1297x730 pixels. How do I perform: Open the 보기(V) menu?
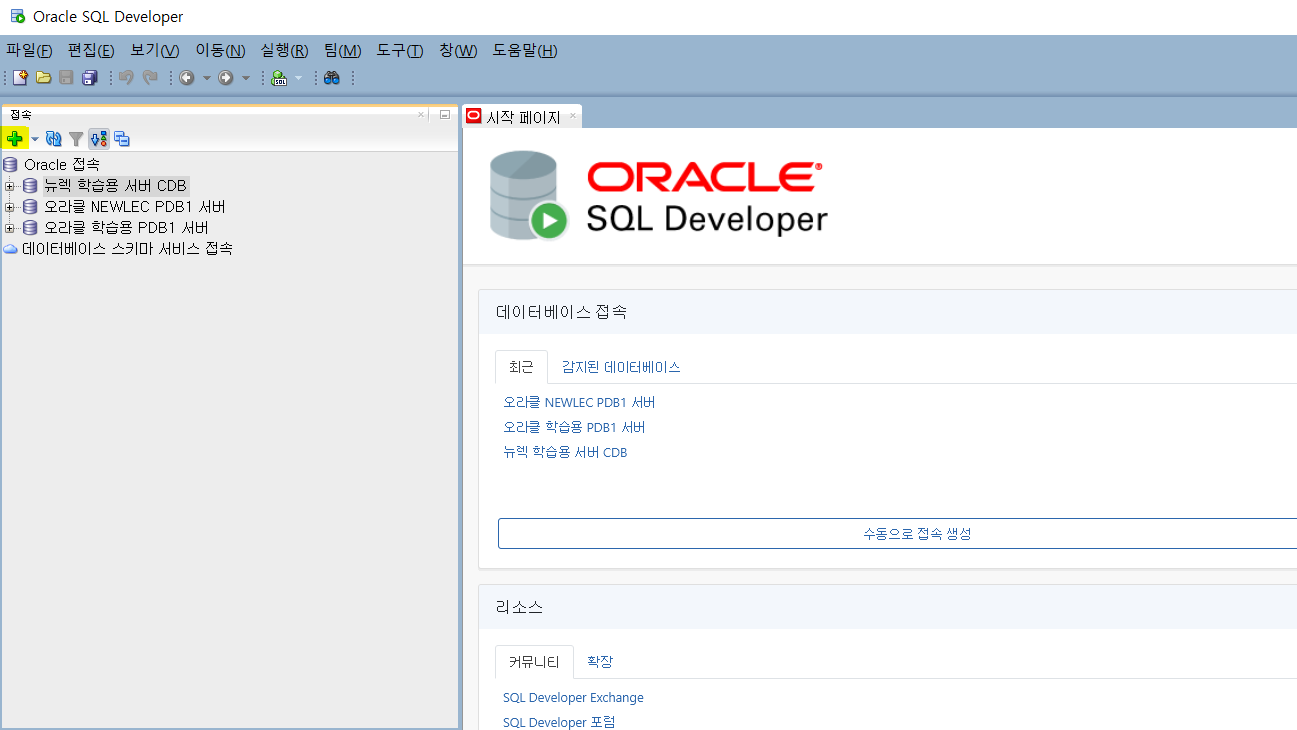click(x=155, y=51)
